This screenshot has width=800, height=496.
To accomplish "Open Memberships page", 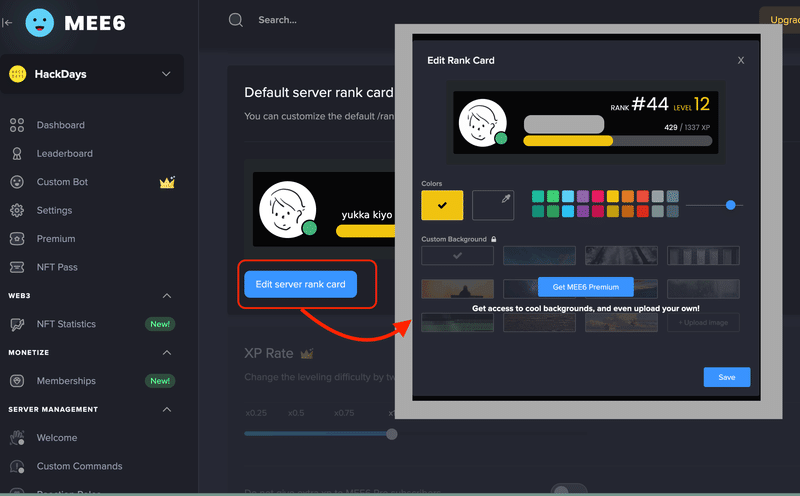I will [66, 381].
